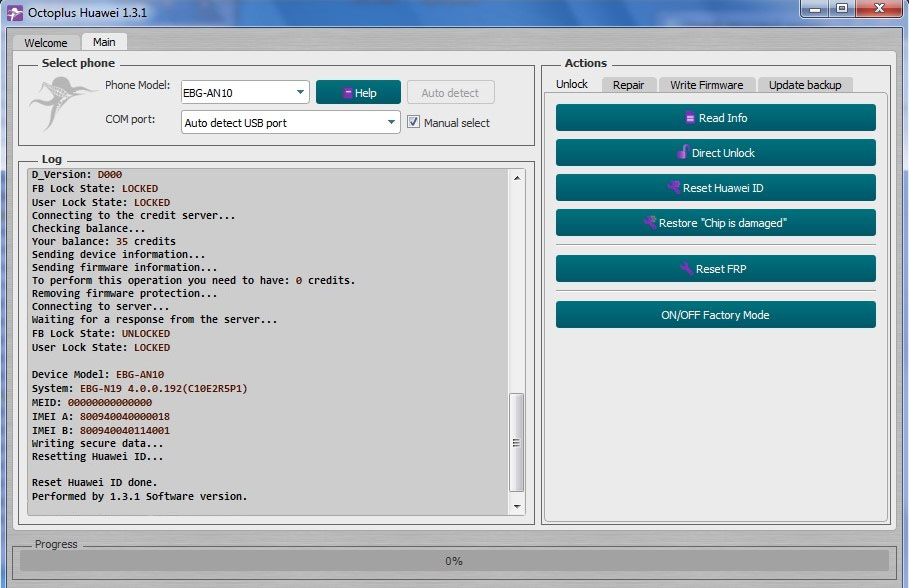
Task: Click the IMEI B value in log
Action: (125, 430)
